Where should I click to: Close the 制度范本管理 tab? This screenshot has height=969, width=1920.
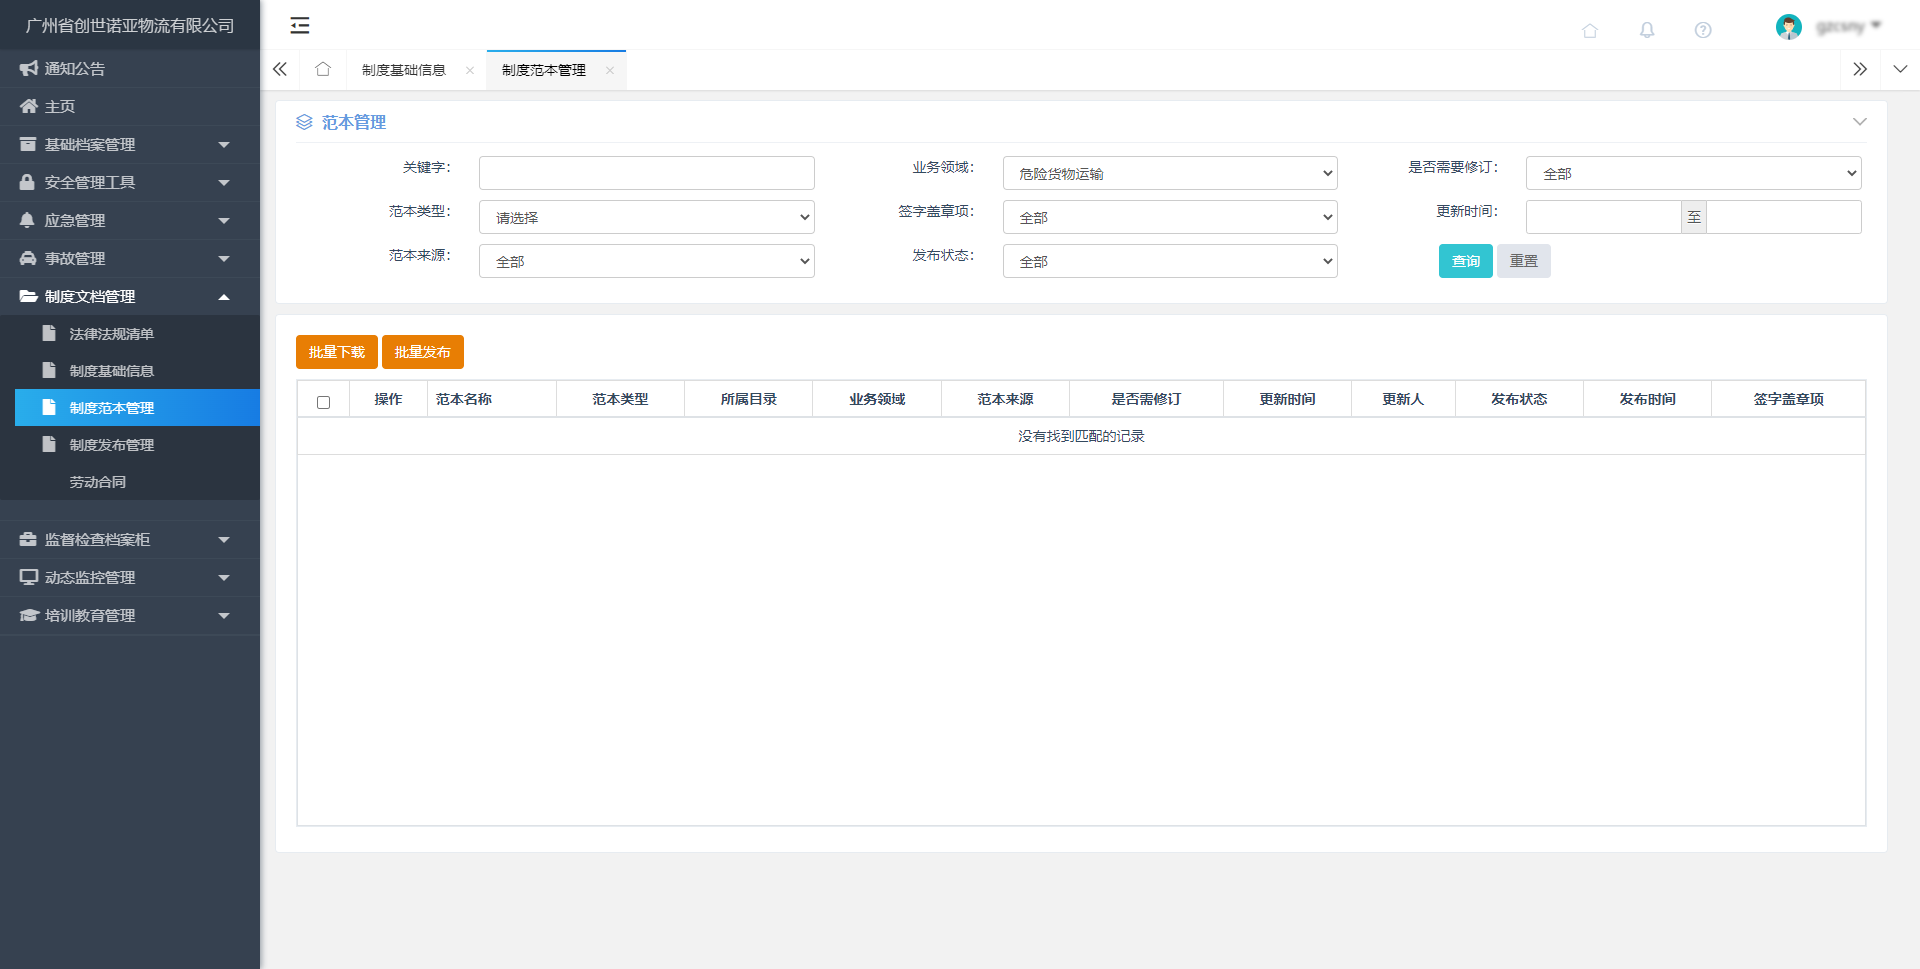point(609,70)
